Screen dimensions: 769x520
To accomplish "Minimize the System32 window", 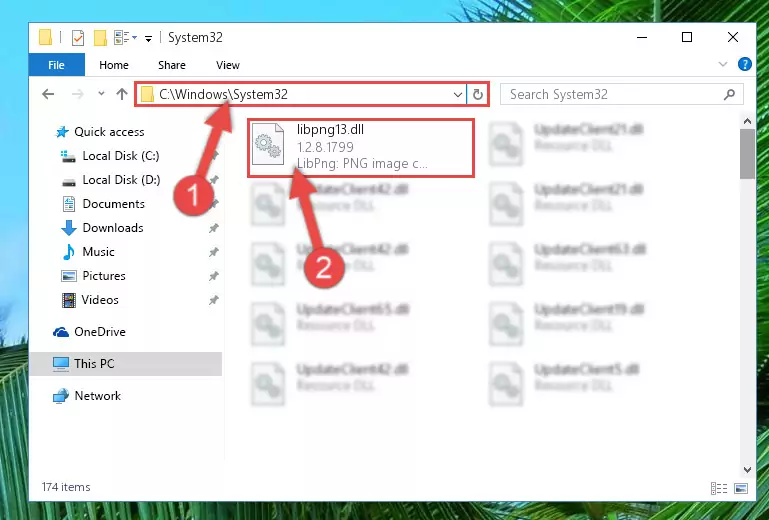I will tap(641, 37).
